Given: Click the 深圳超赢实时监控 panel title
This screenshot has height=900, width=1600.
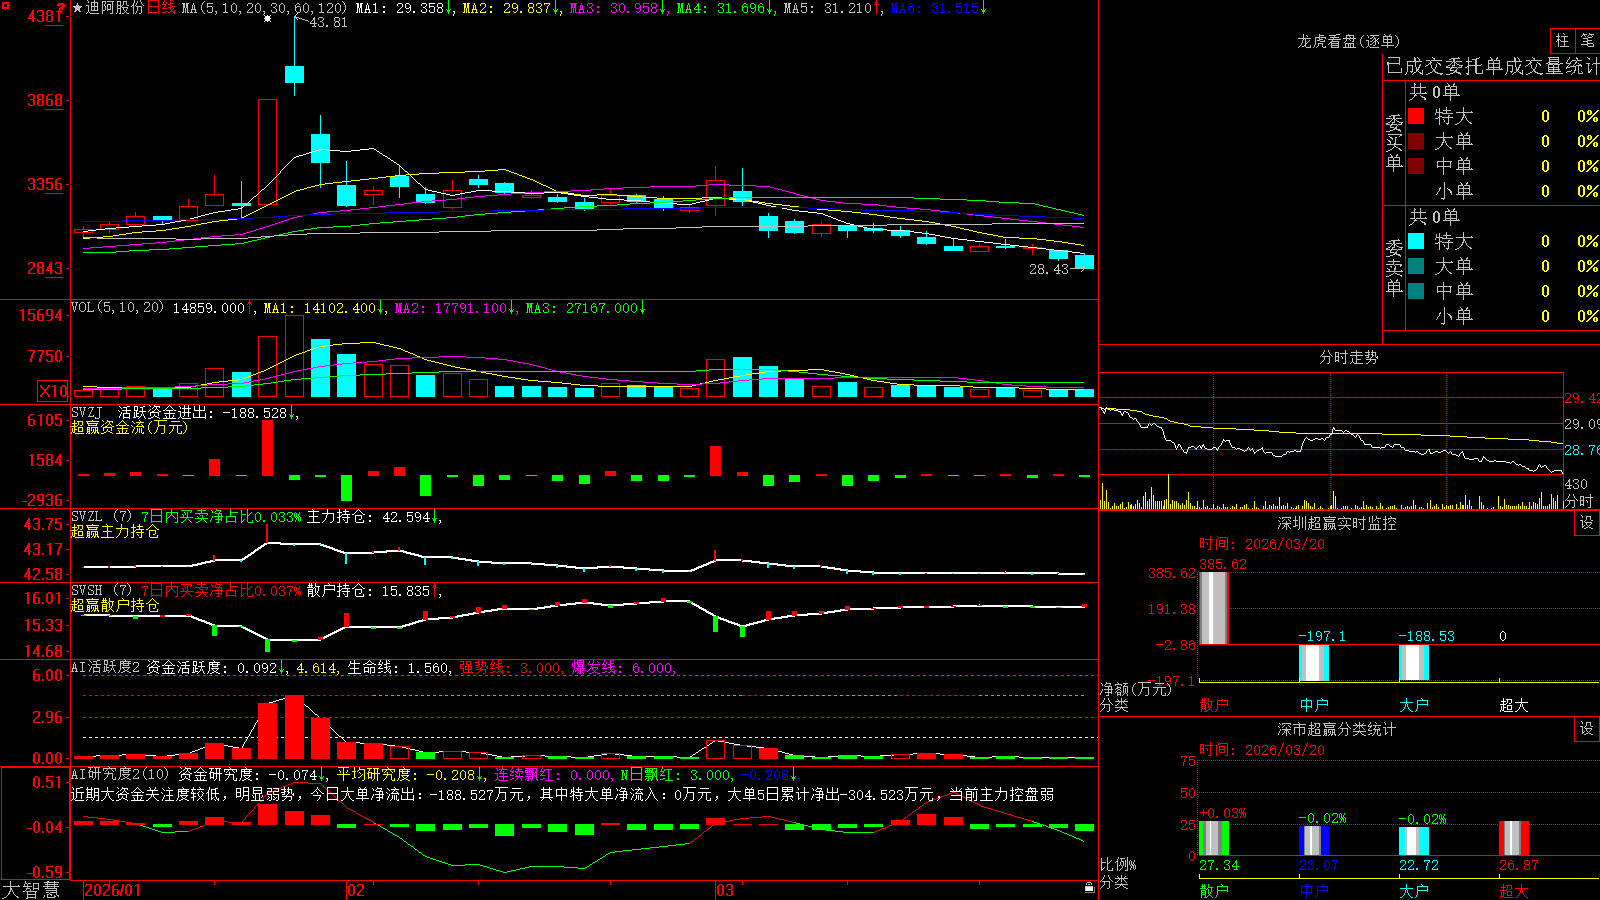Looking at the screenshot, I should [x=1337, y=523].
